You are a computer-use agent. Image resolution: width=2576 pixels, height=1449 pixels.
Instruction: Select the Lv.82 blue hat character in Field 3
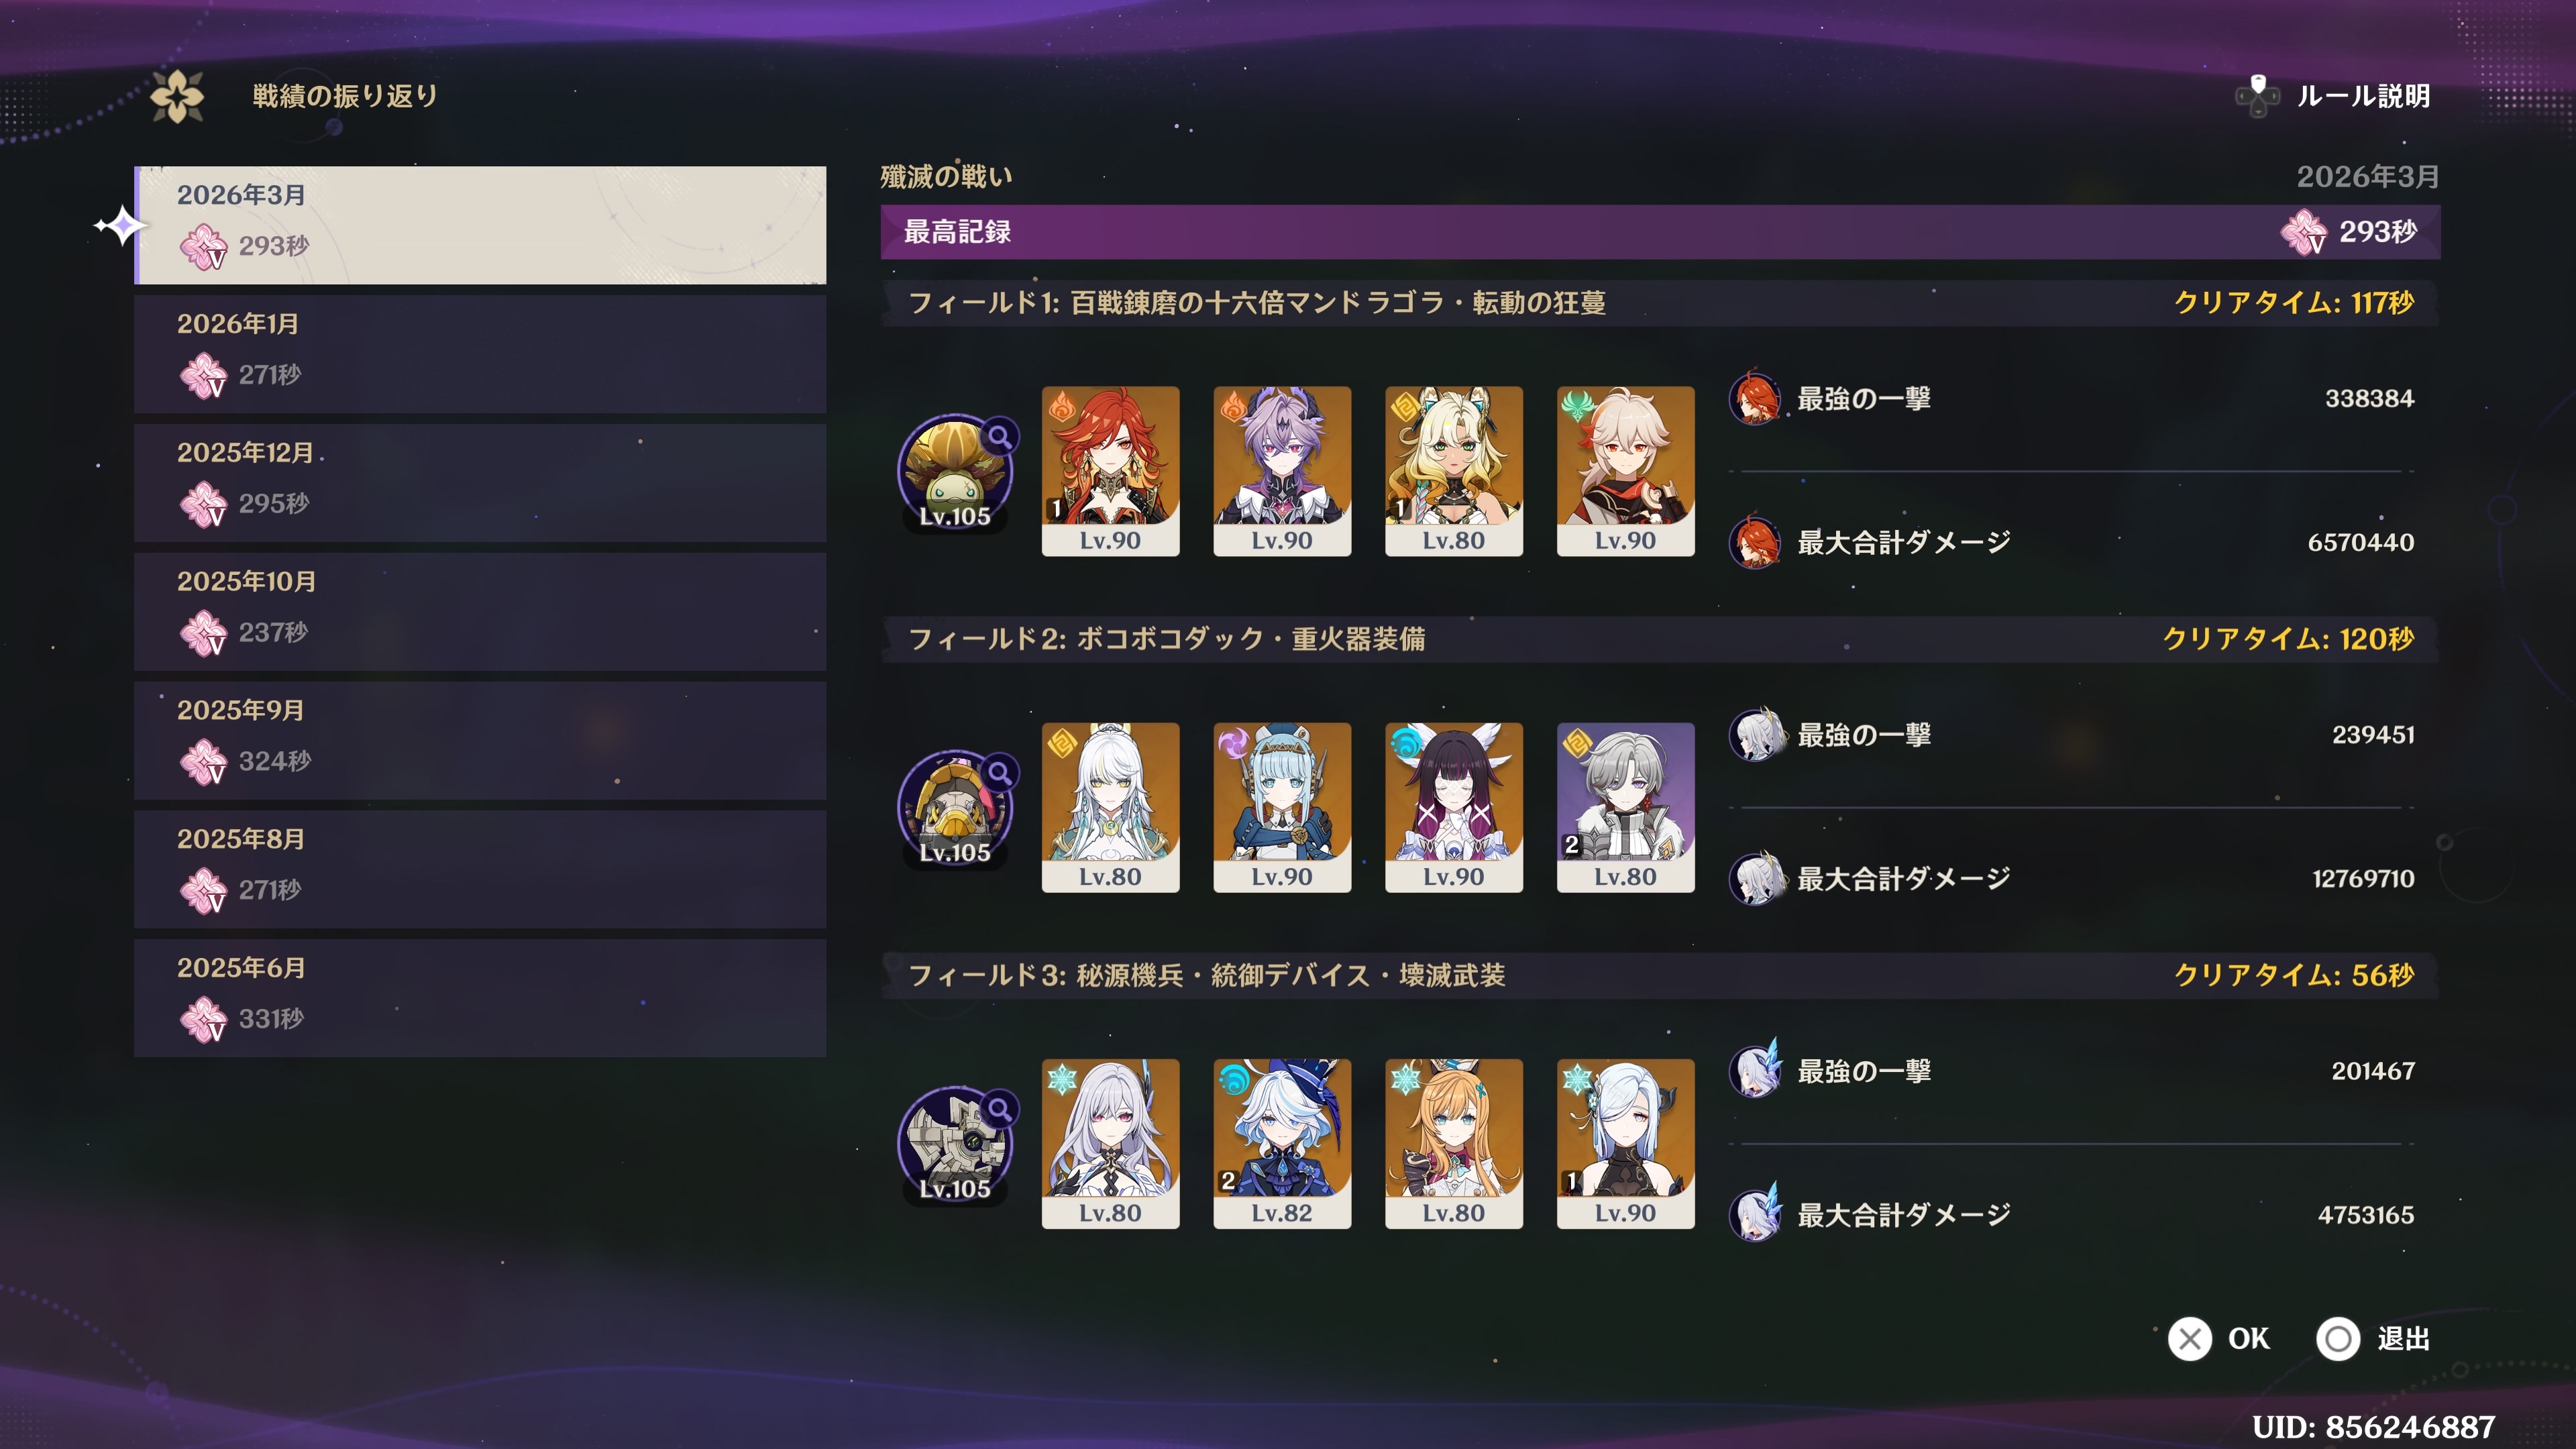1282,1143
